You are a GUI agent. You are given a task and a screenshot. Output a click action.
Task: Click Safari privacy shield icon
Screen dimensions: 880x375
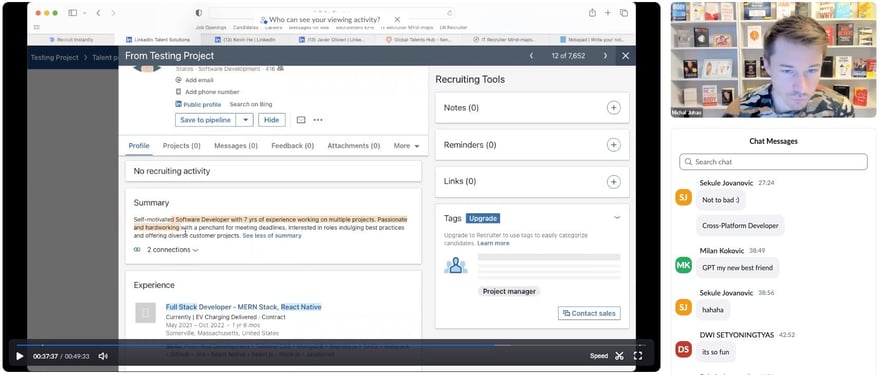point(199,13)
